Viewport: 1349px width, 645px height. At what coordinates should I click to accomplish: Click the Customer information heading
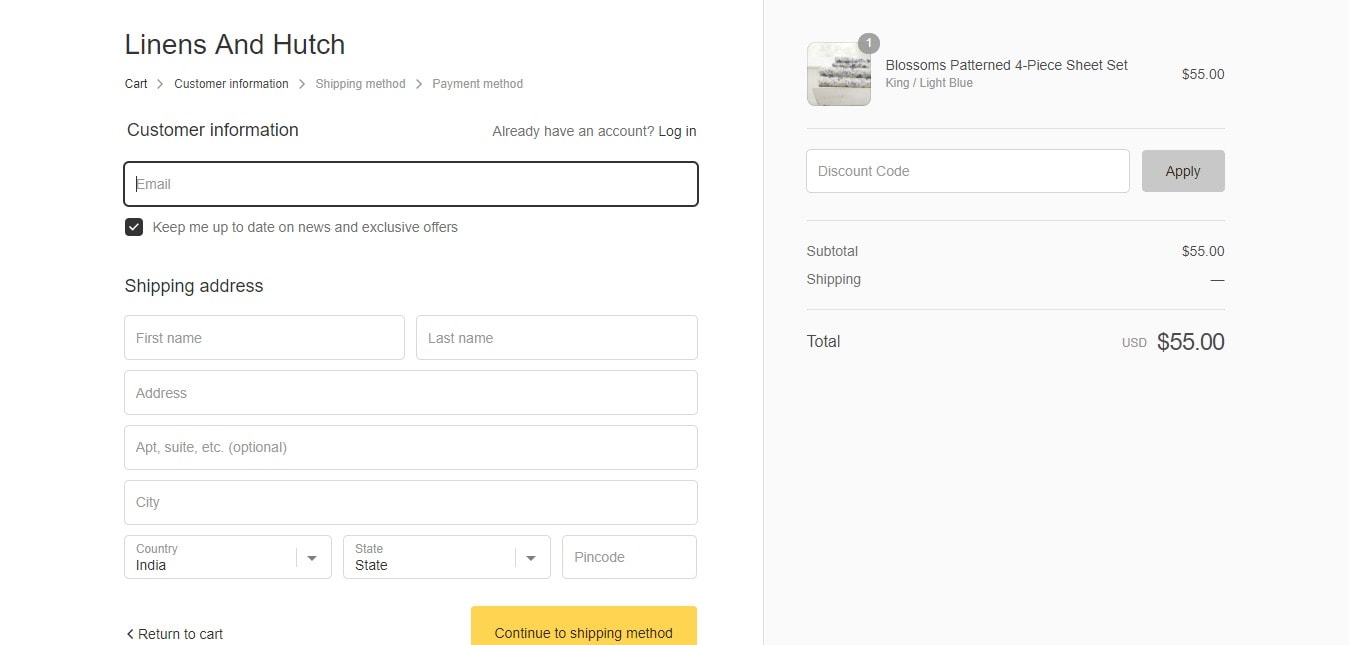tap(213, 130)
